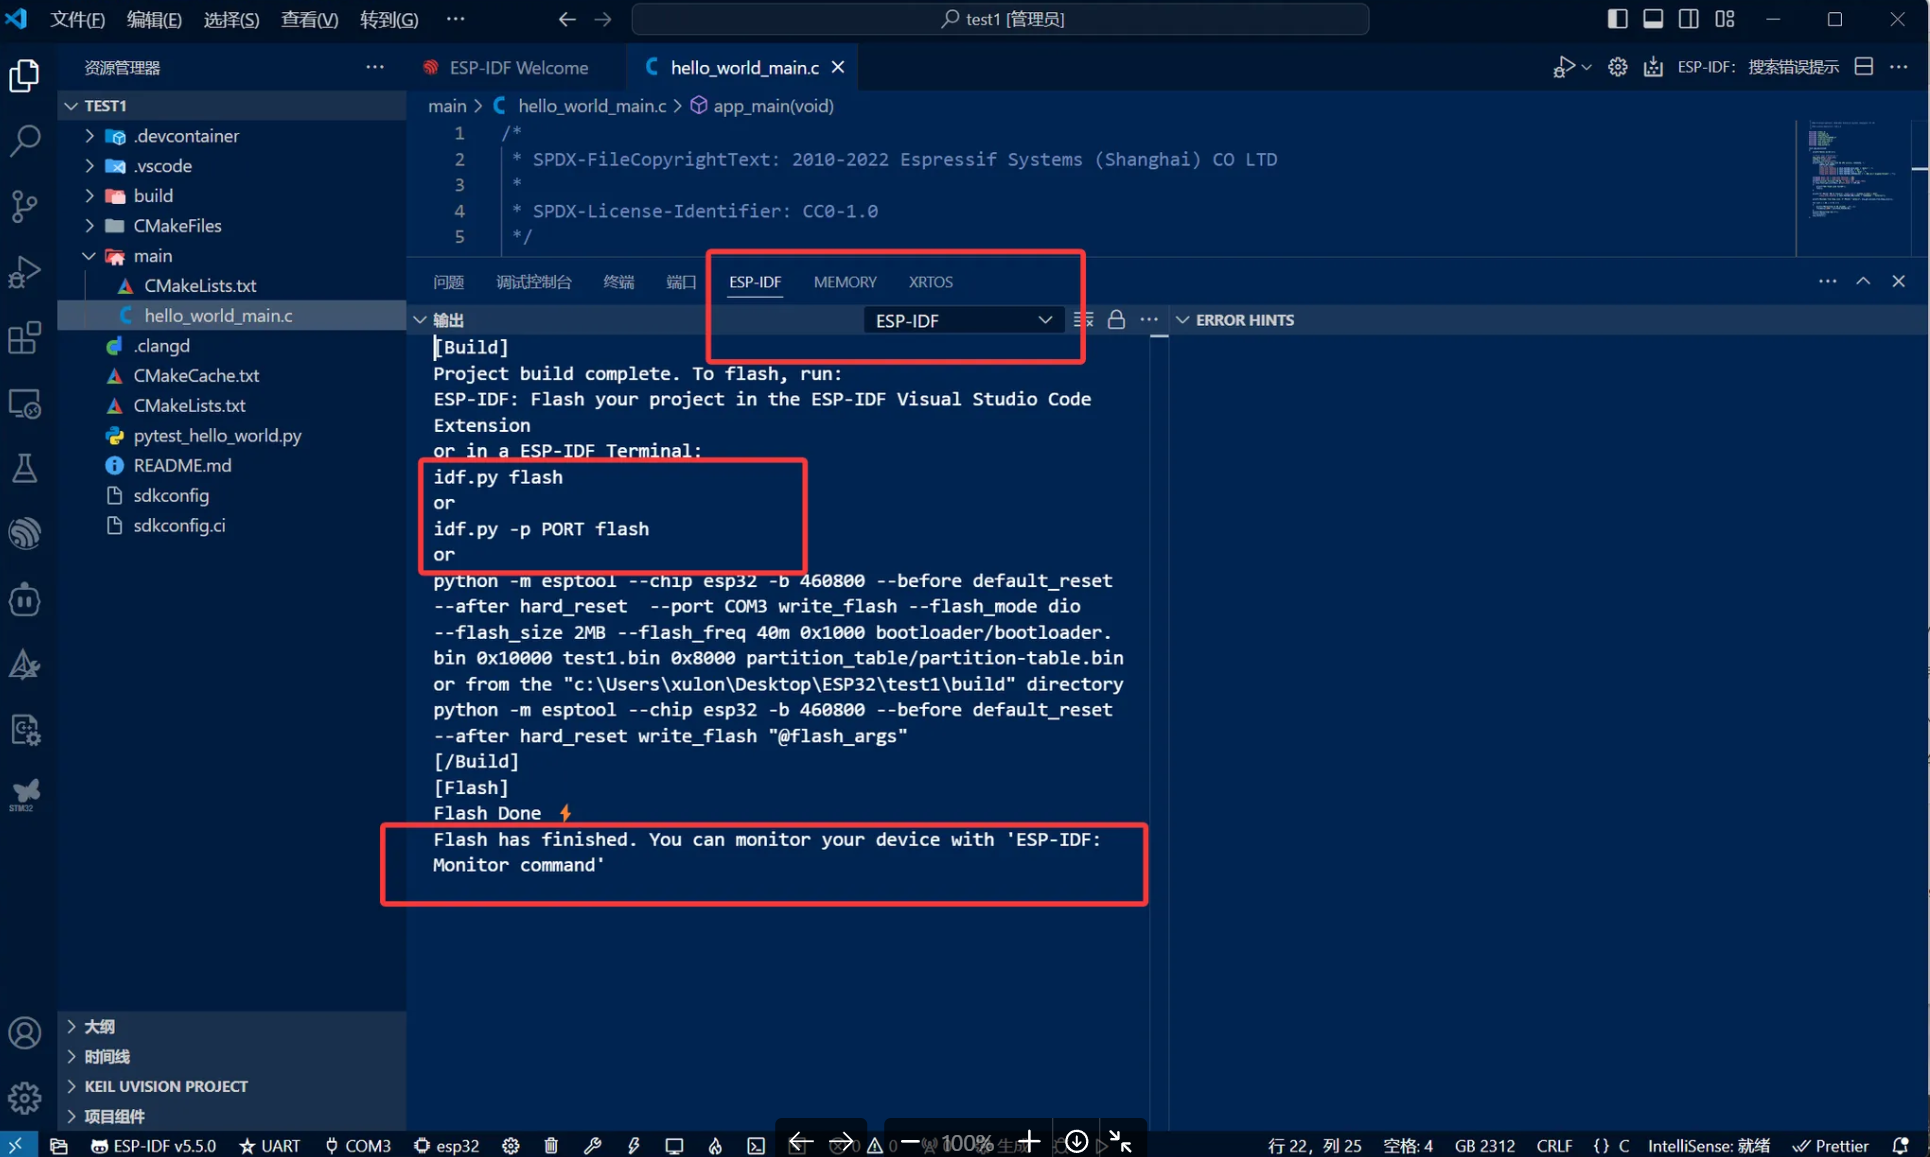
Task: Open the Extensions view
Action: tap(24, 337)
